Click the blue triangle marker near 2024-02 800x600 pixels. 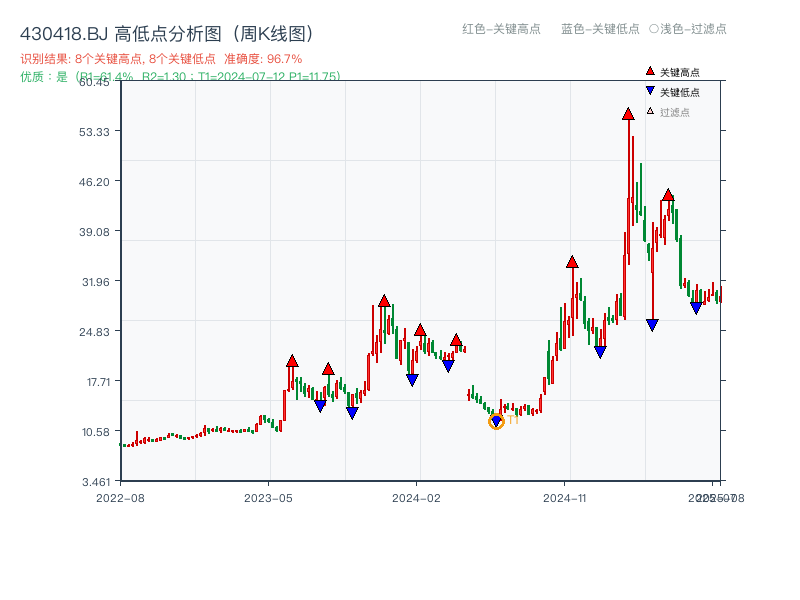(x=412, y=378)
